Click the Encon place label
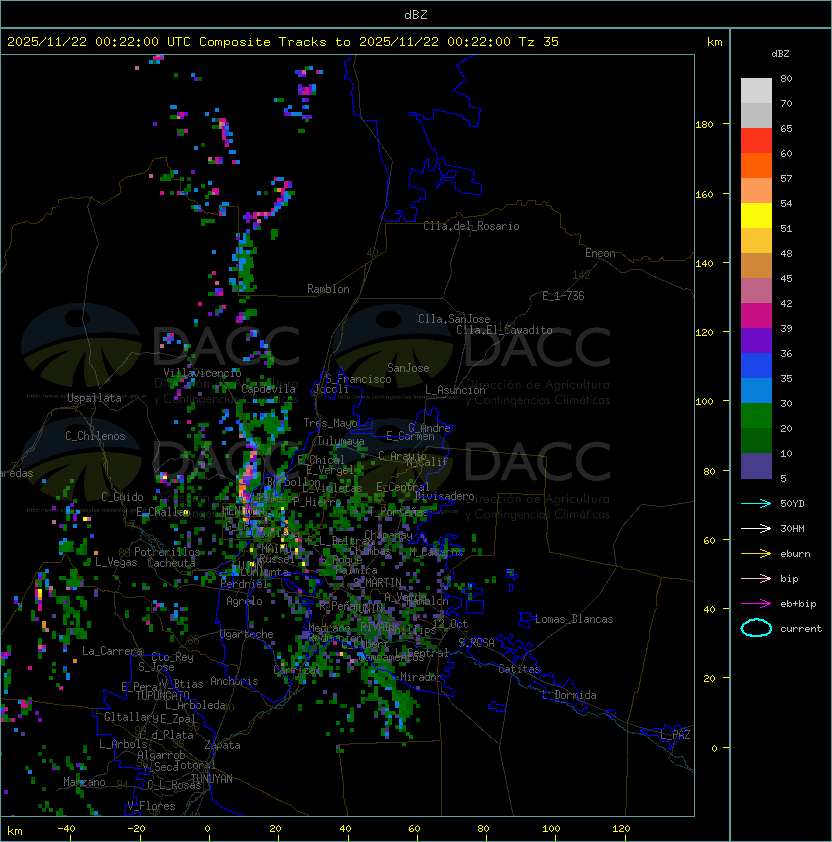The height and width of the screenshot is (842, 832). click(x=600, y=253)
